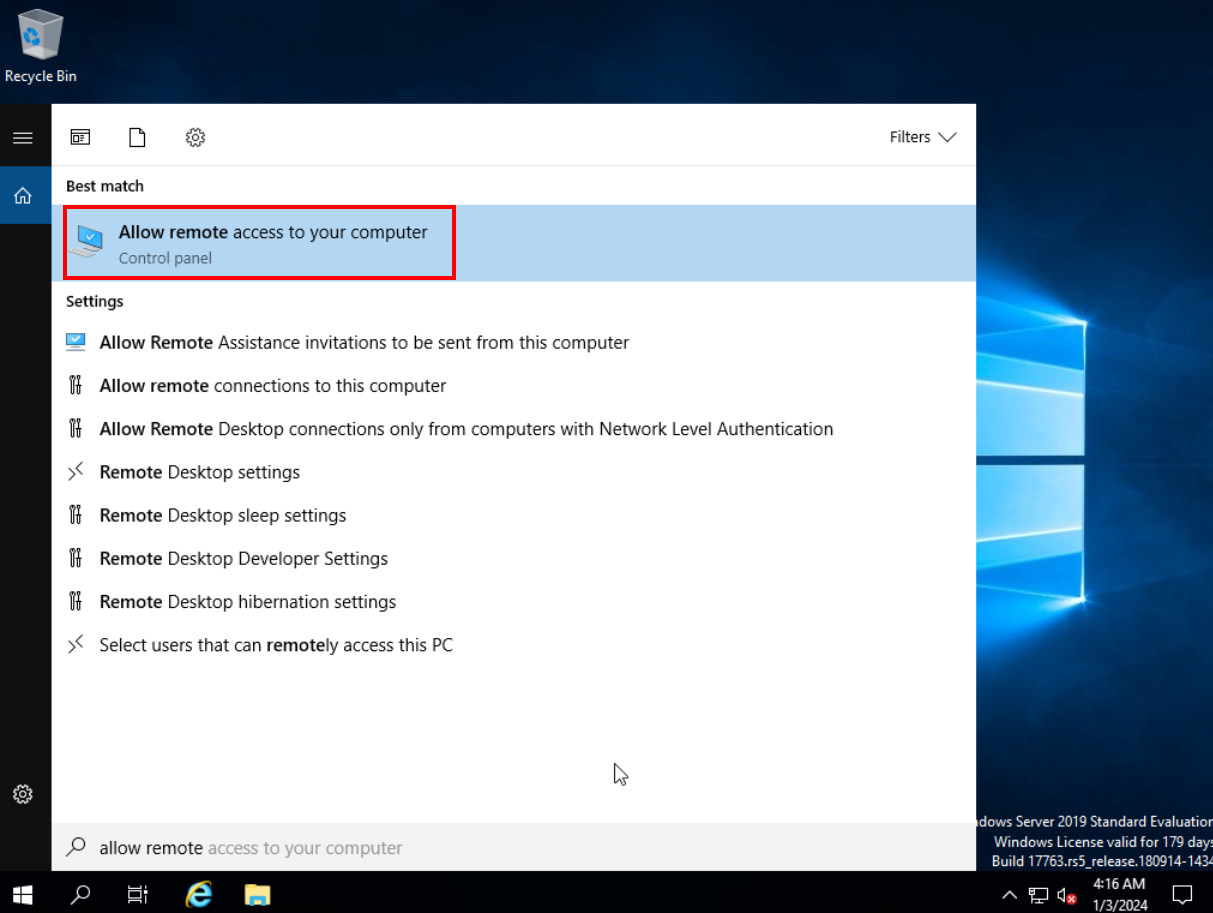The height and width of the screenshot is (913, 1213).
Task: Open Remote Desktop hibernation settings
Action: (247, 602)
